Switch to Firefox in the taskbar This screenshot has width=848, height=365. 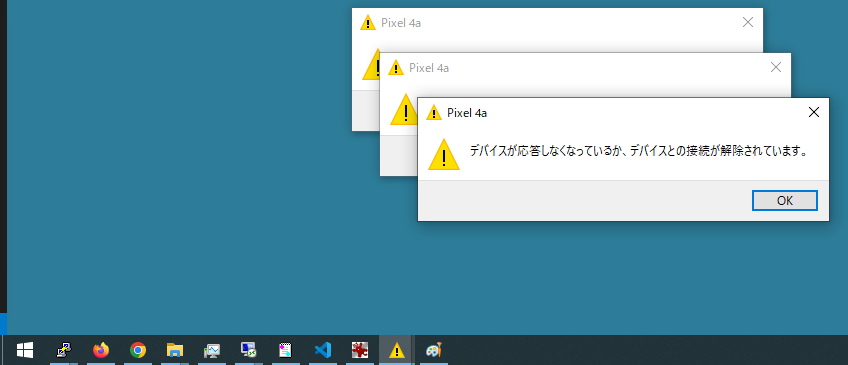pos(101,350)
